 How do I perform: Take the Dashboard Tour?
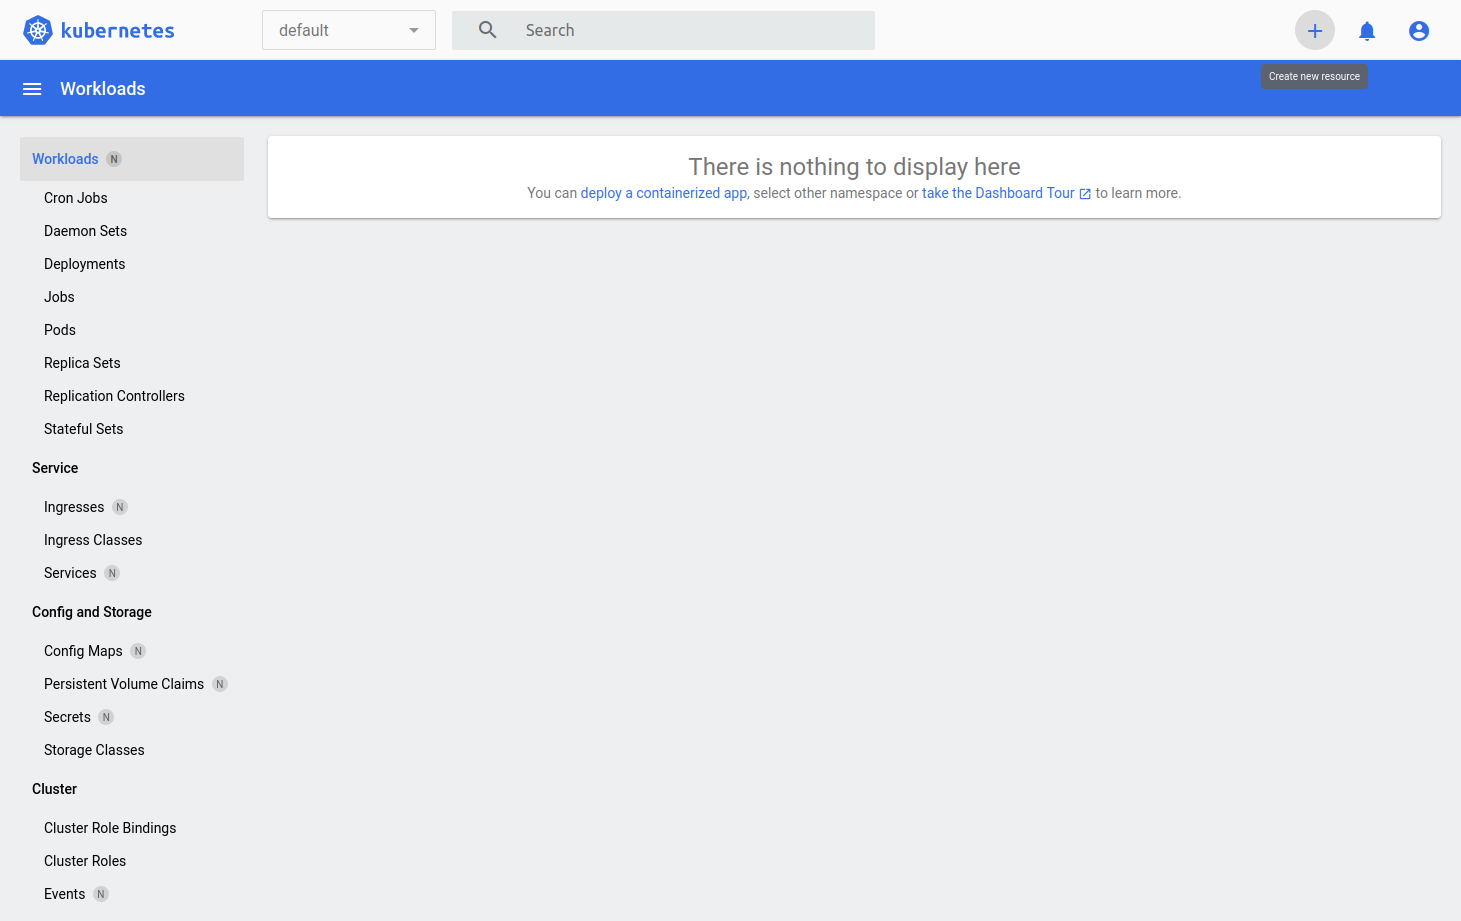997,193
